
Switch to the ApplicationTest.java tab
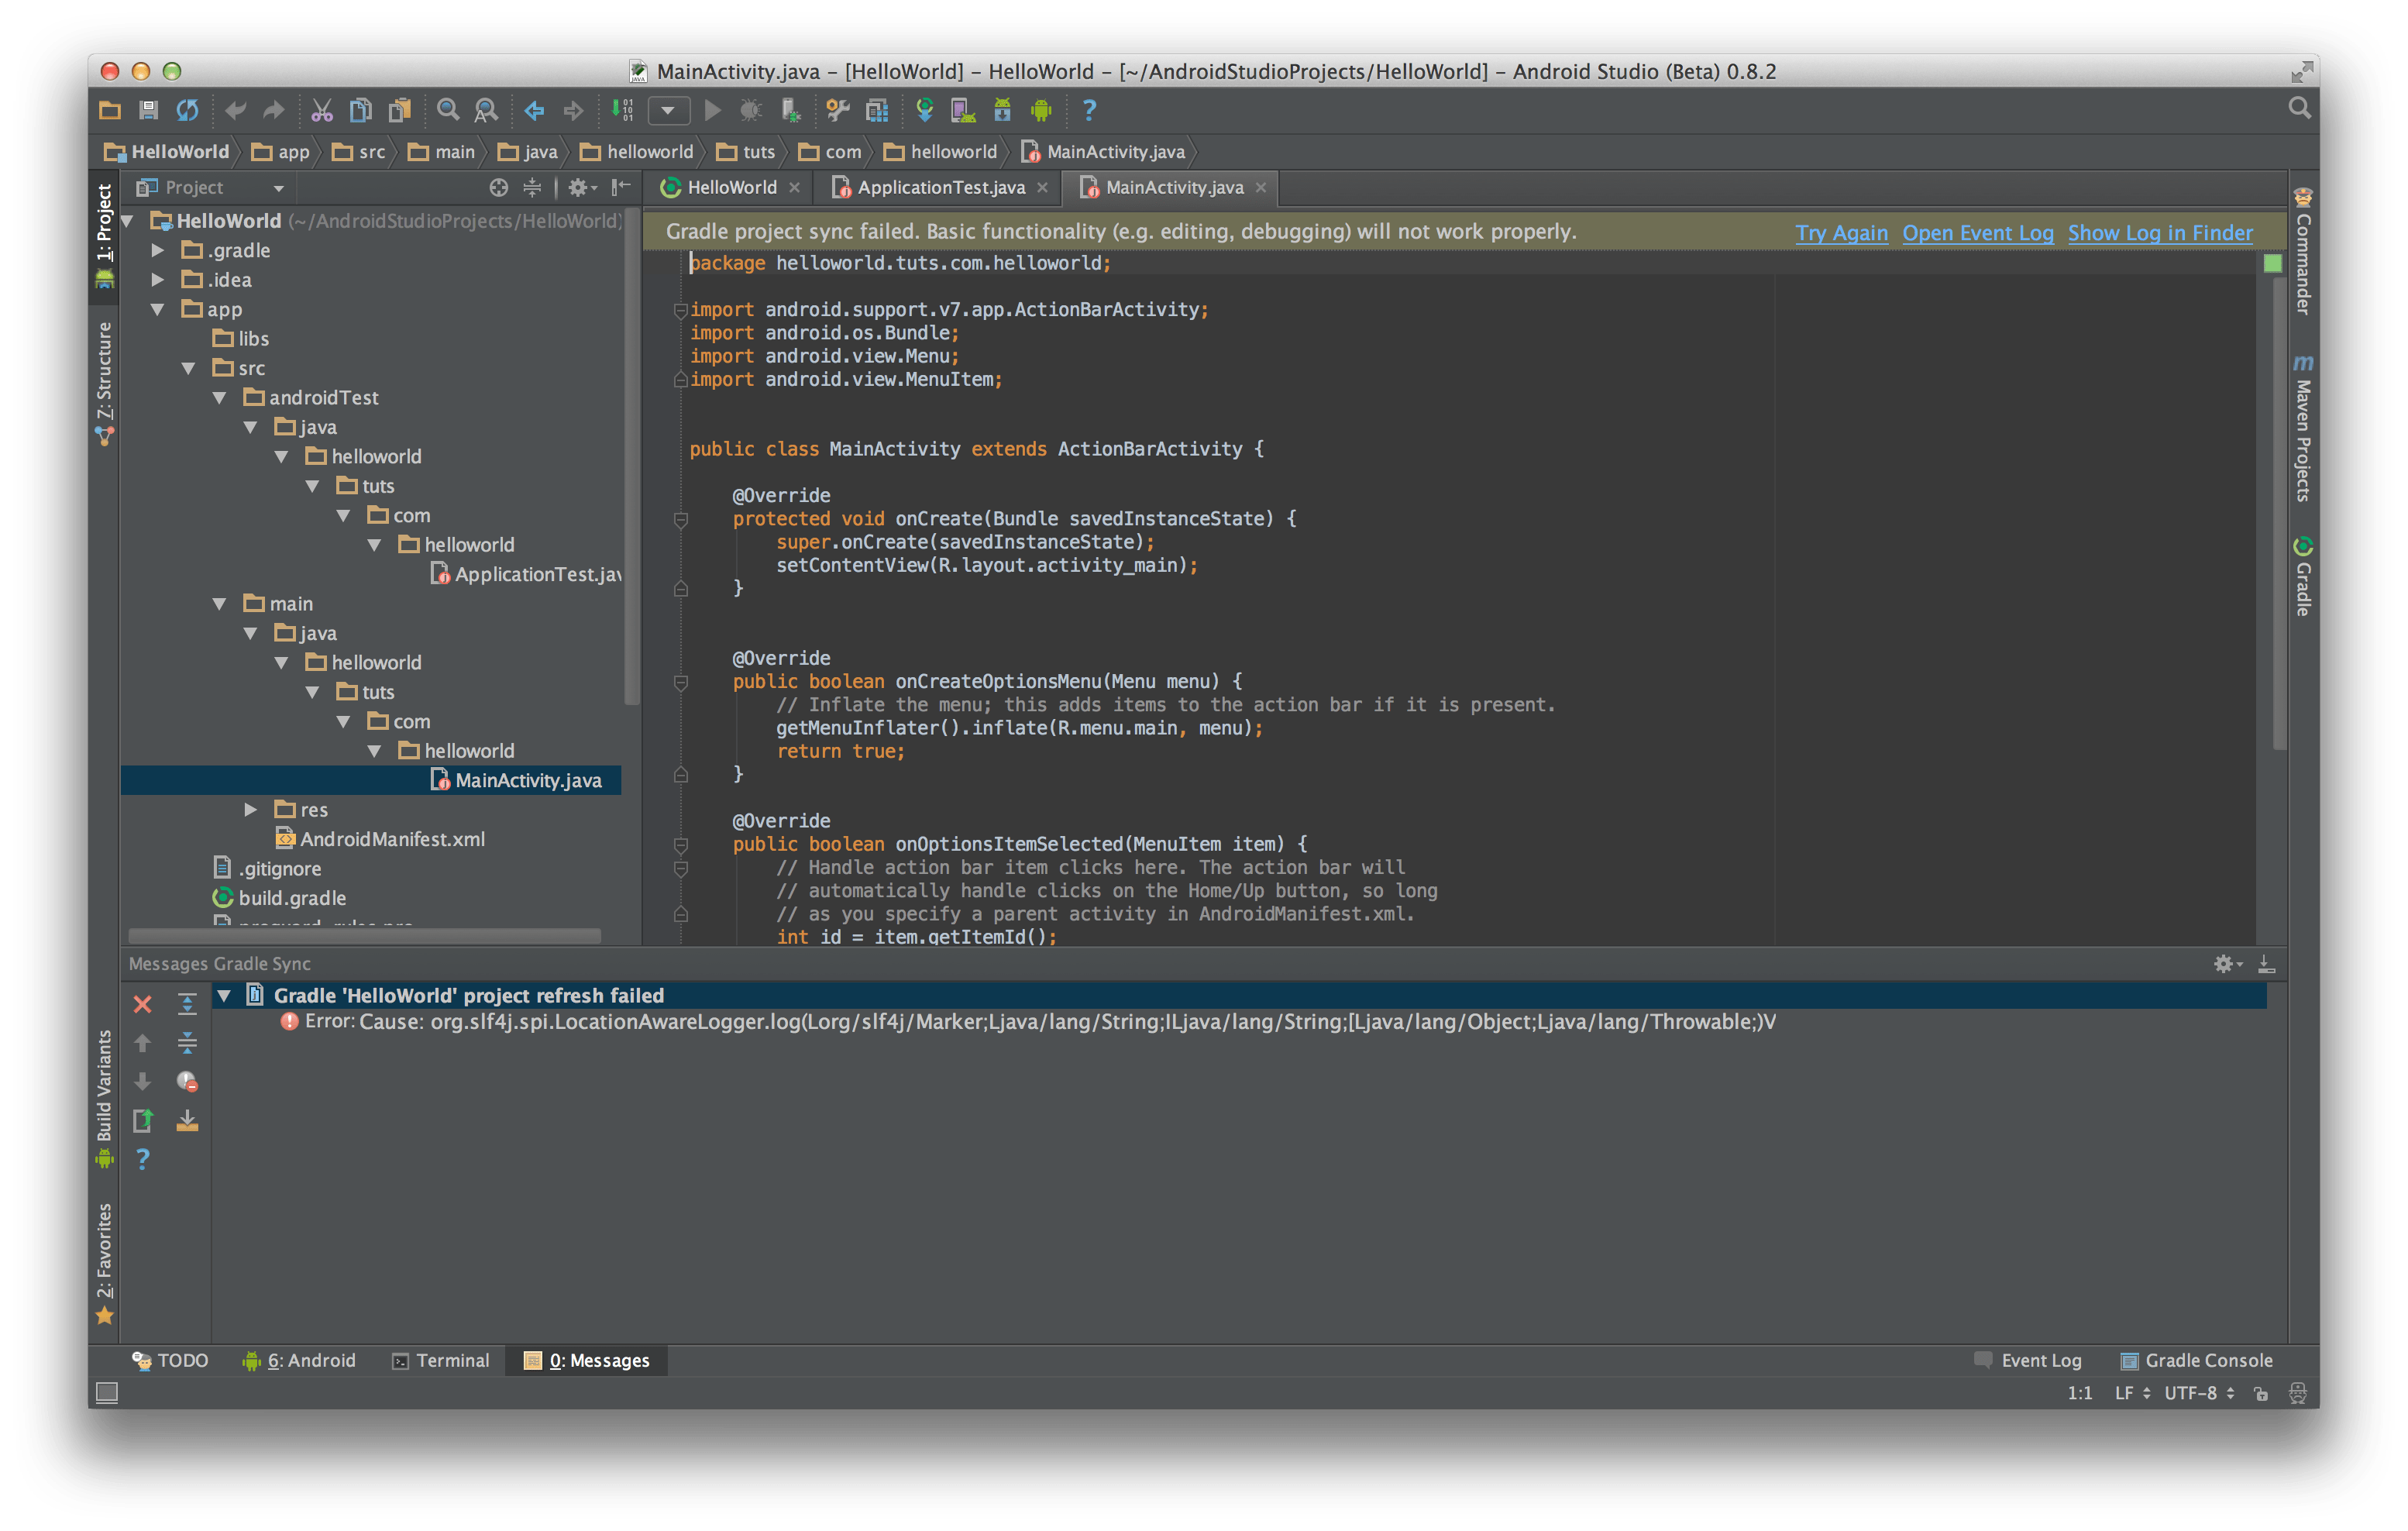coord(940,187)
